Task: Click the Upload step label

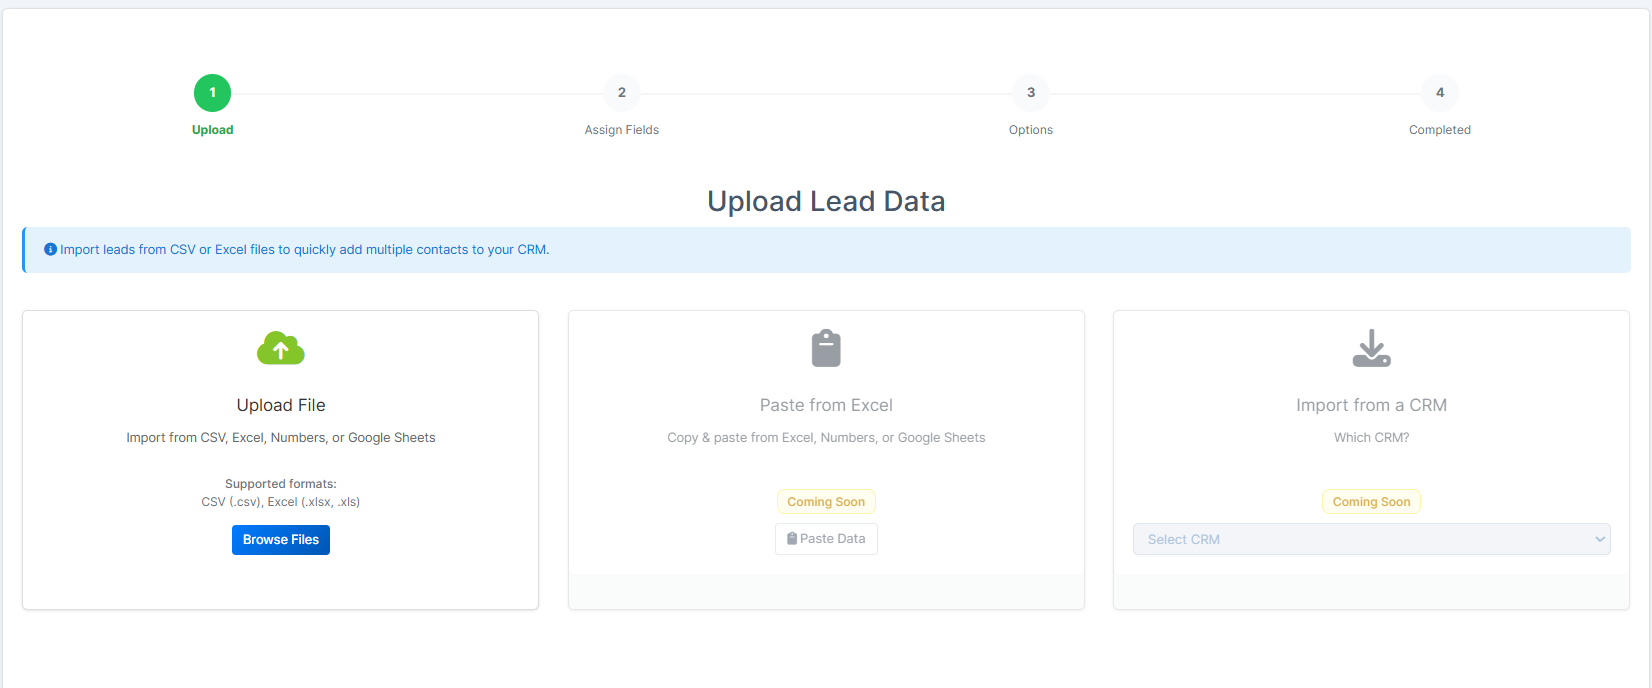Action: [212, 130]
